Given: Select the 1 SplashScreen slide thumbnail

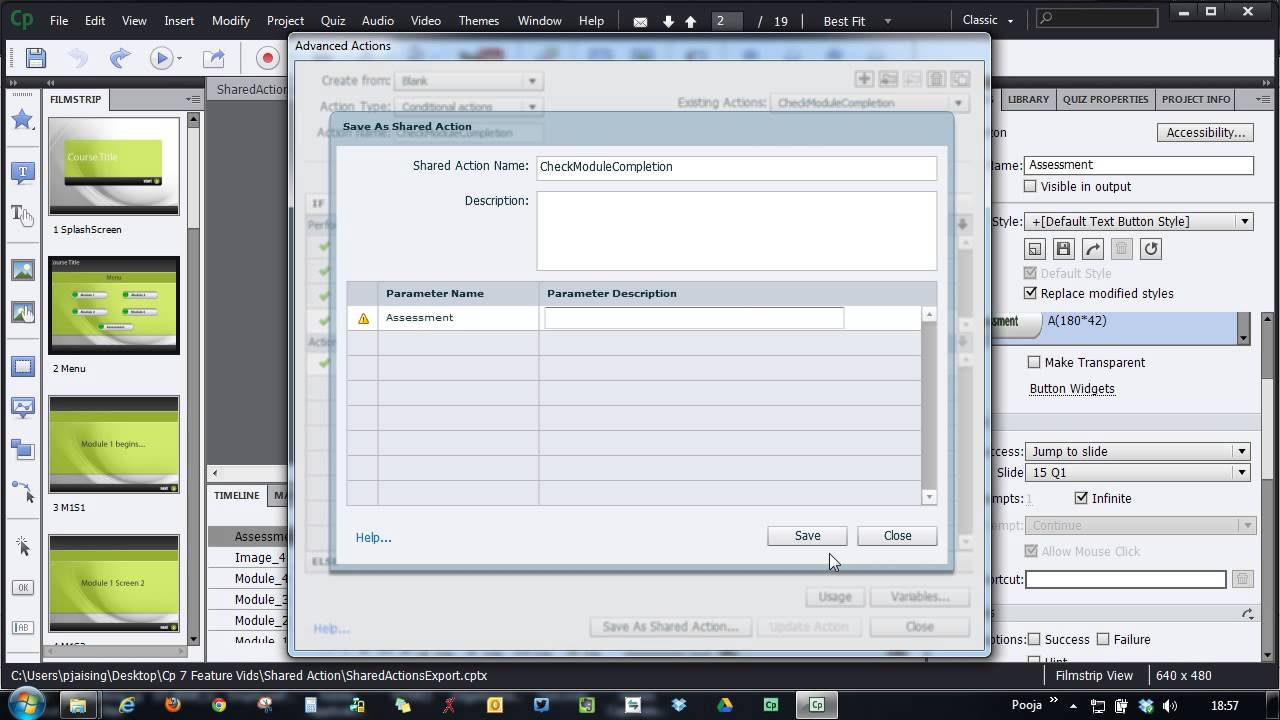Looking at the screenshot, I should (114, 166).
